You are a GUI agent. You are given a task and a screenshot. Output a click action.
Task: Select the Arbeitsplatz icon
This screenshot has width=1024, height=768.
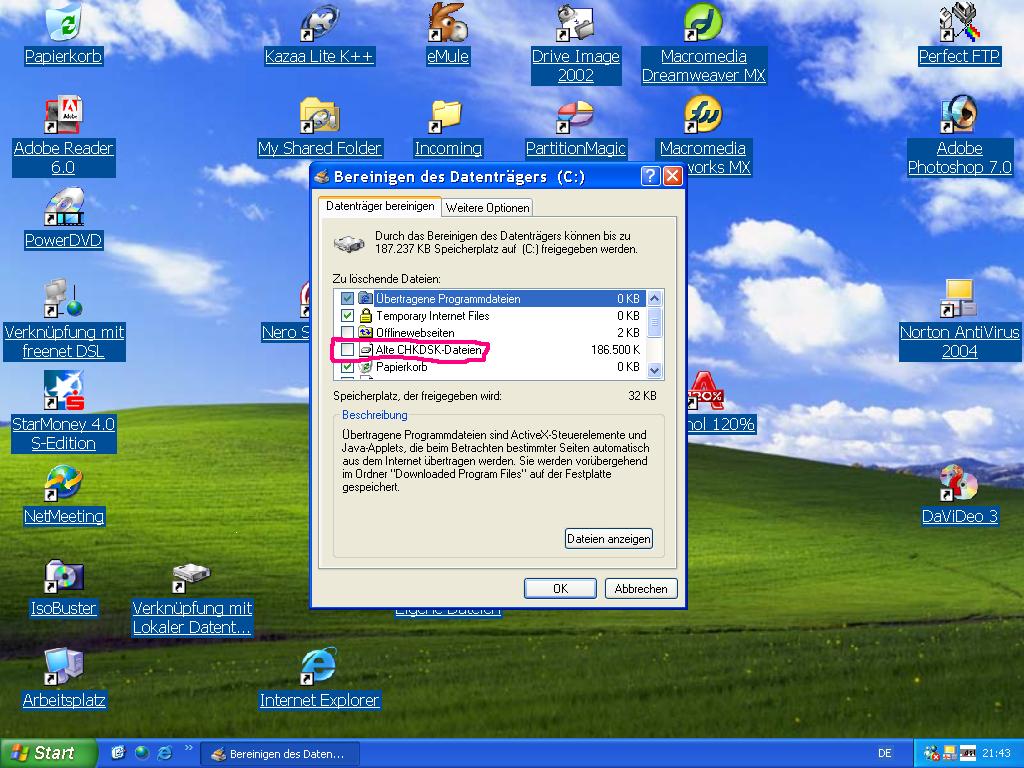[63, 680]
